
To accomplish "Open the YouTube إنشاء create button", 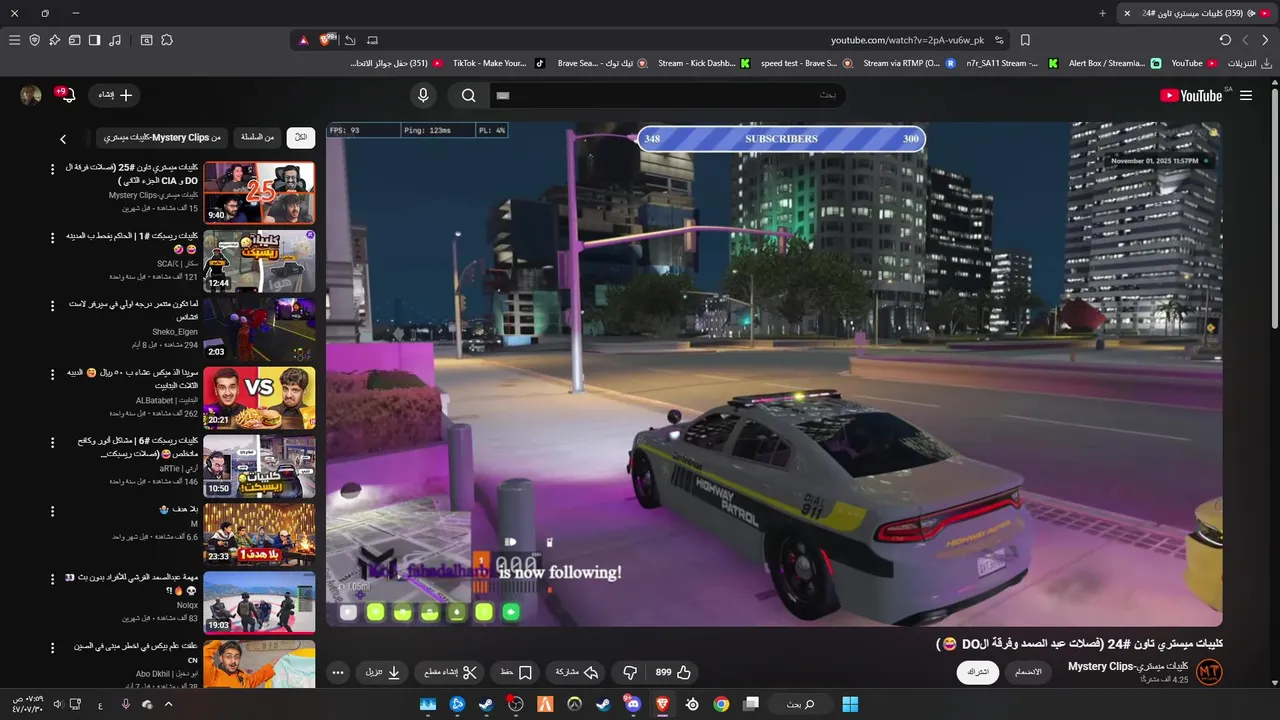I will tap(114, 95).
